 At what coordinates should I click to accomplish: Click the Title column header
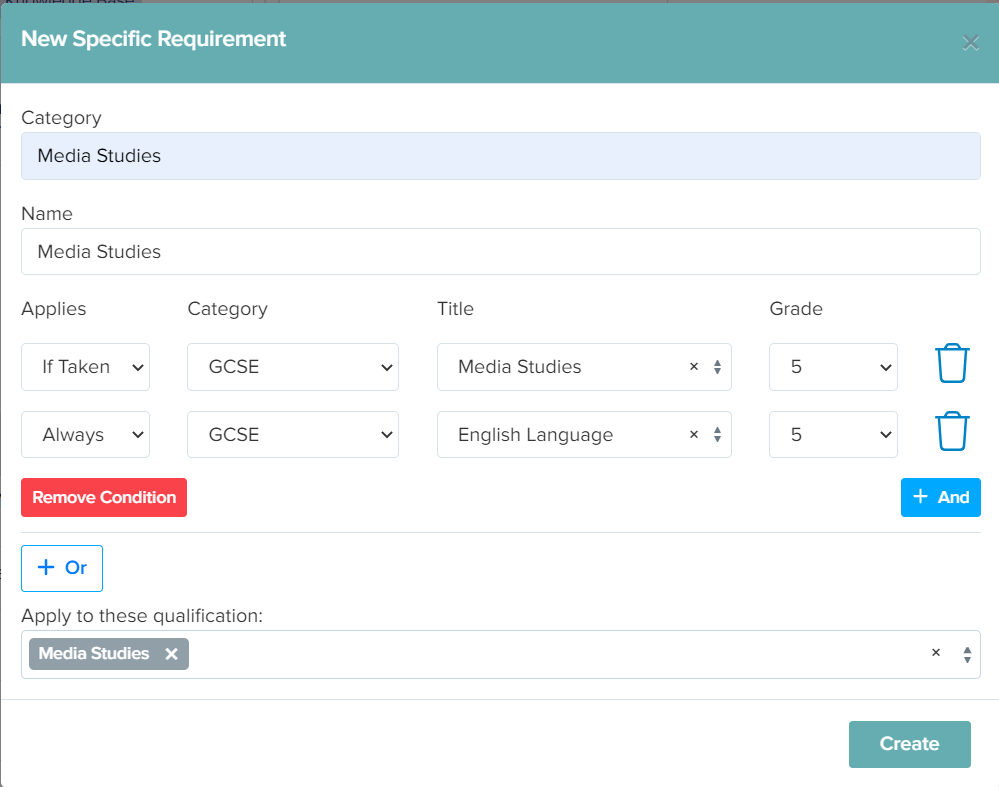pyautogui.click(x=456, y=309)
